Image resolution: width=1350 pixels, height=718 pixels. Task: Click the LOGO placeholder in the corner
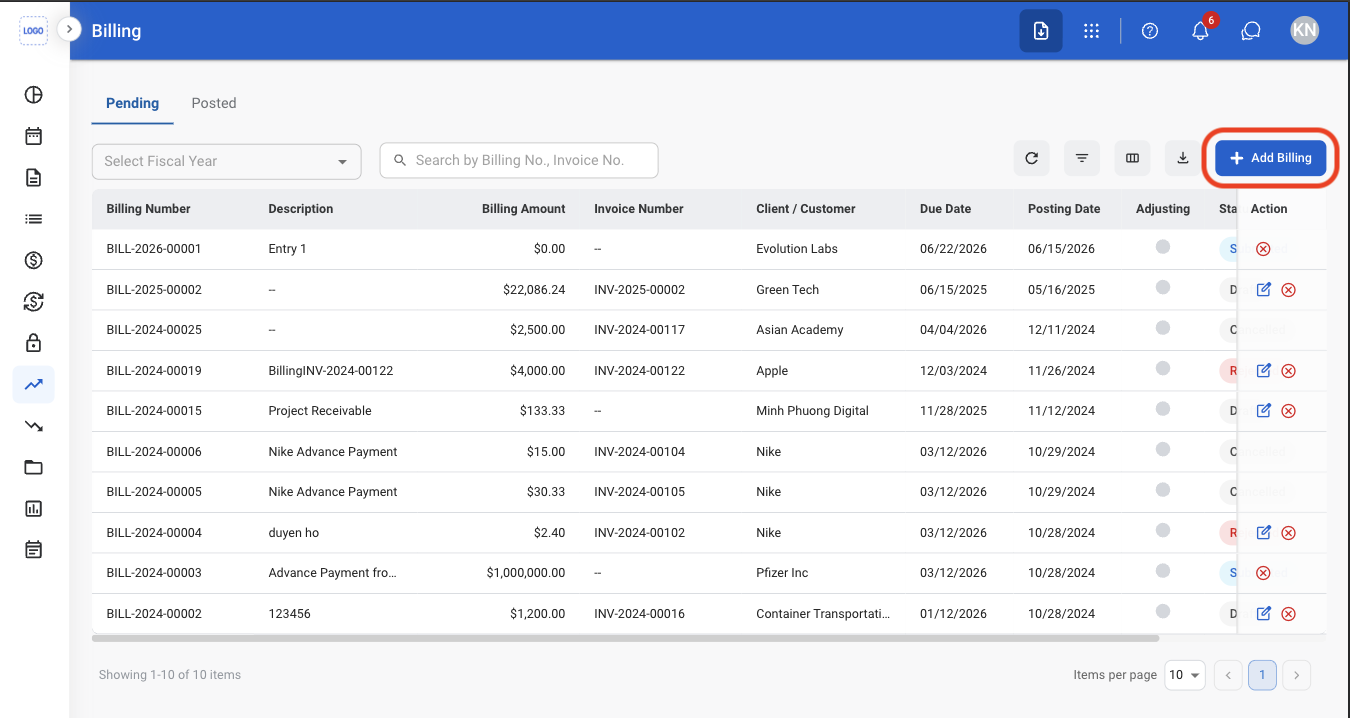pyautogui.click(x=33, y=31)
